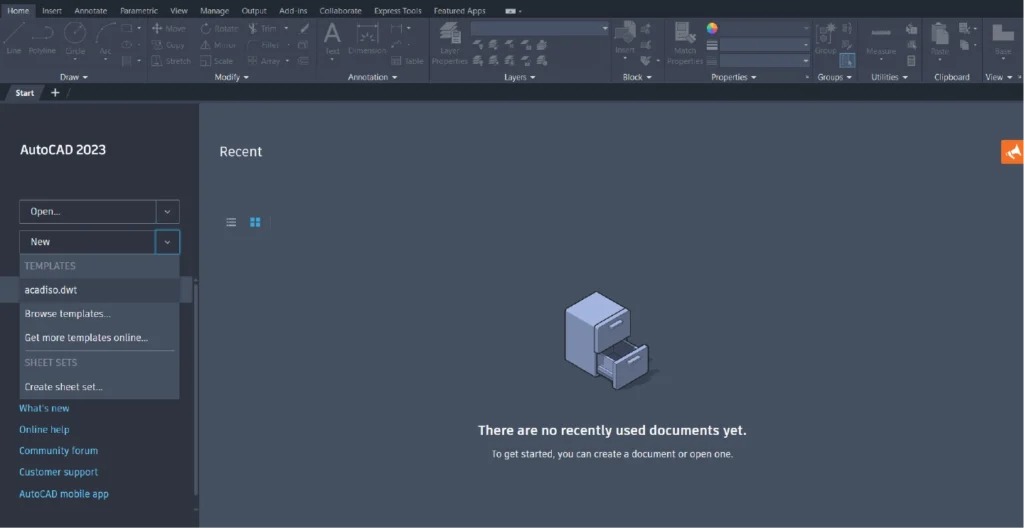This screenshot has height=528, width=1024.
Task: Click the Paste clipboard icon
Action: click(940, 39)
